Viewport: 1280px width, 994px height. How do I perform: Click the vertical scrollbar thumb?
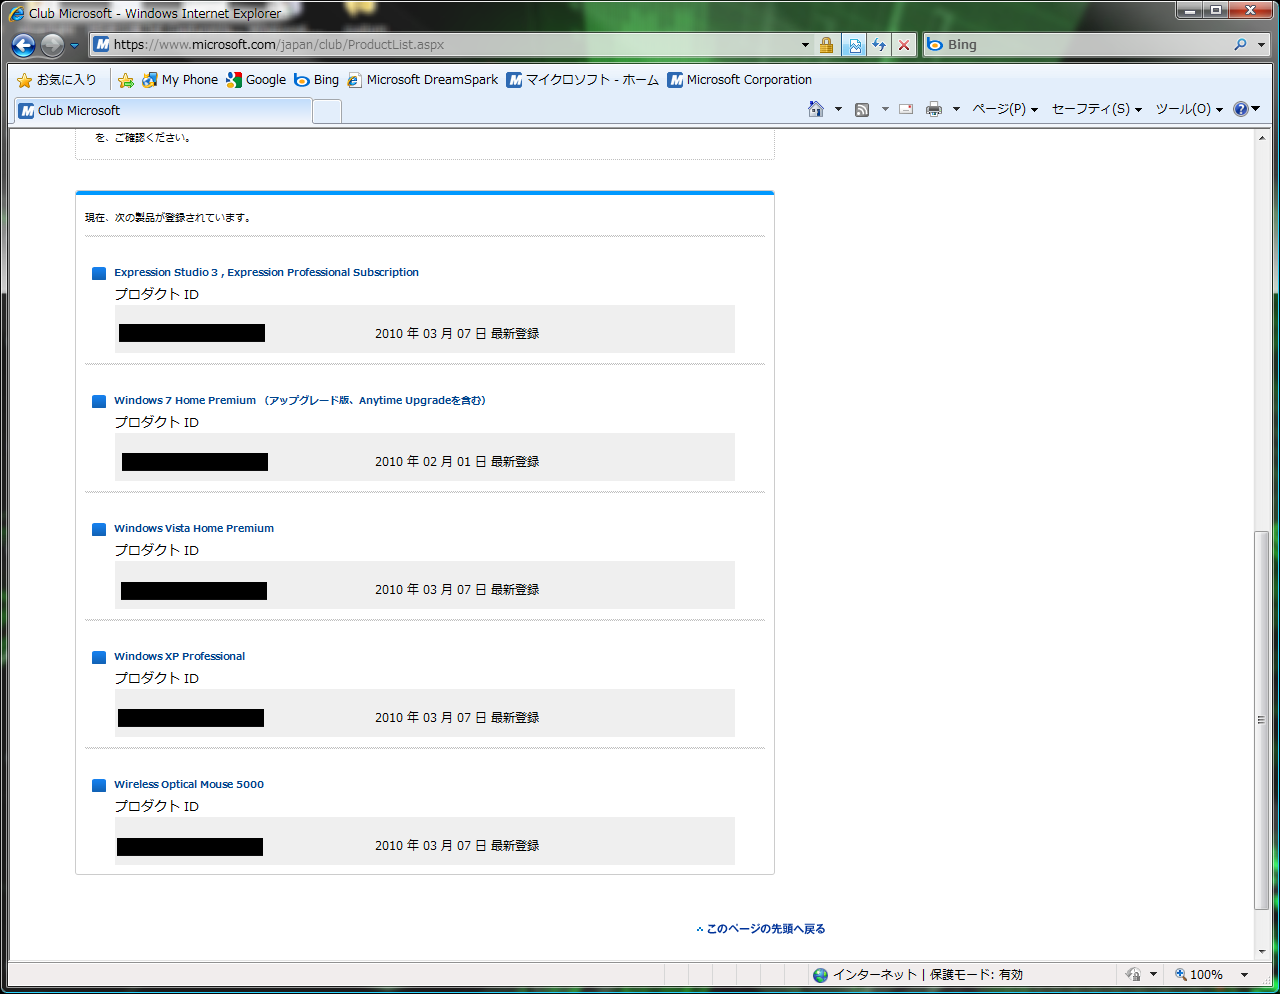click(1262, 720)
